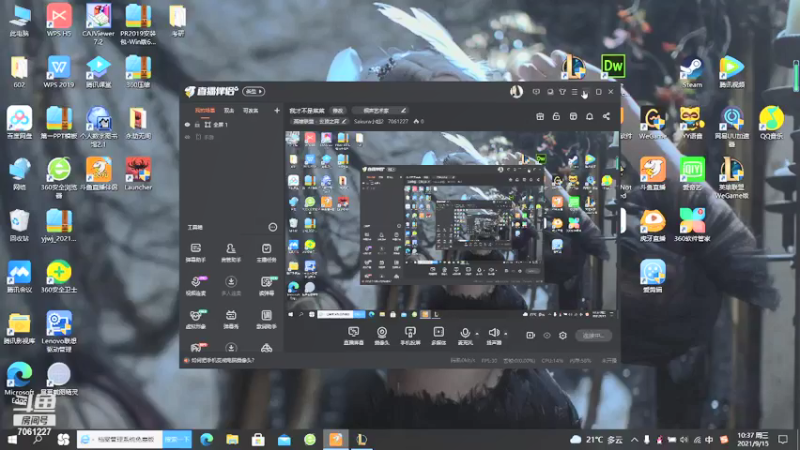Image resolution: width=800 pixels, height=450 pixels.
Task: Click the start streaming button at bottom right
Action: pyautogui.click(x=593, y=335)
